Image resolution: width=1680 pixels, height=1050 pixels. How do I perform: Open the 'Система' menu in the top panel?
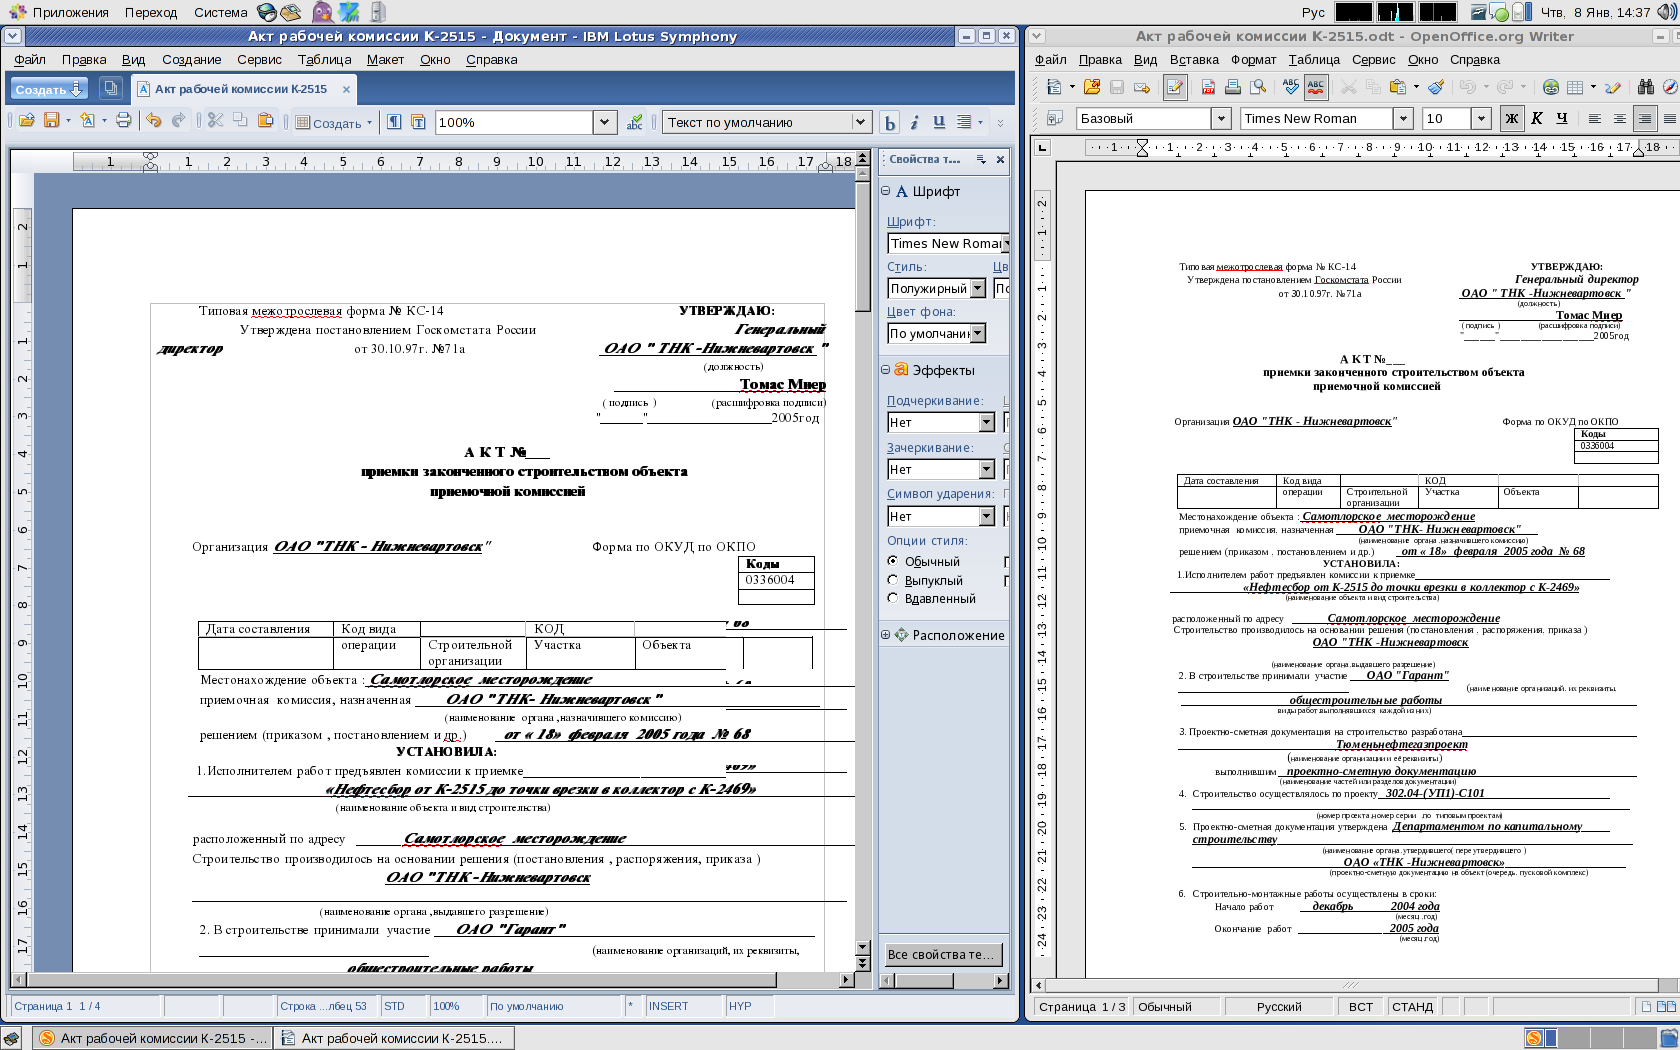(x=220, y=12)
